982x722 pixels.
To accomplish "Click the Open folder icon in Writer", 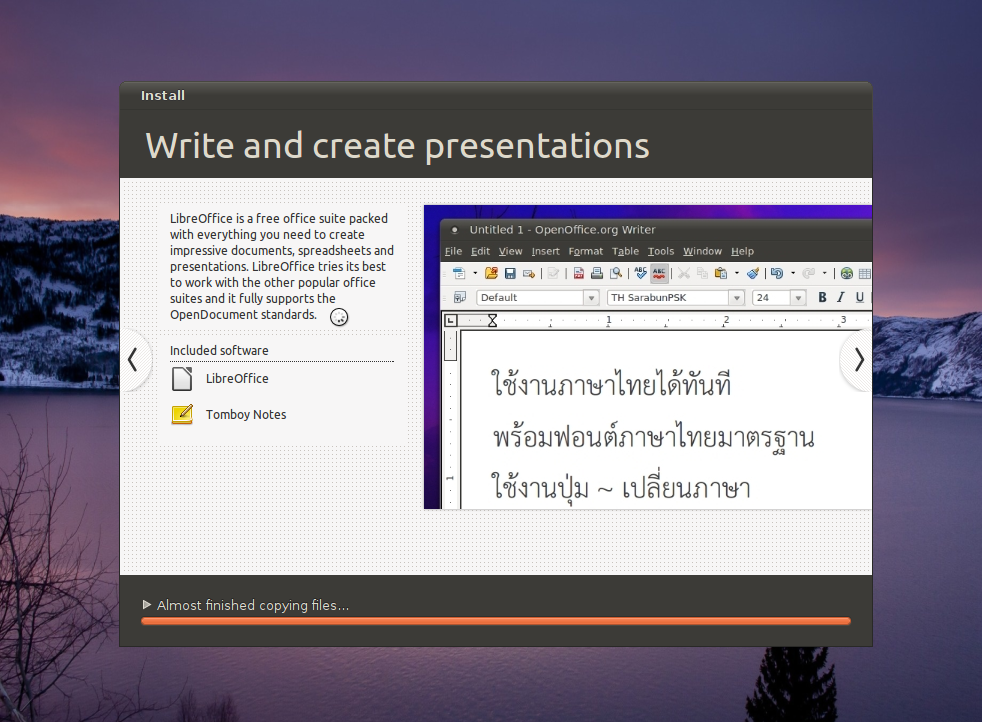I will [492, 273].
